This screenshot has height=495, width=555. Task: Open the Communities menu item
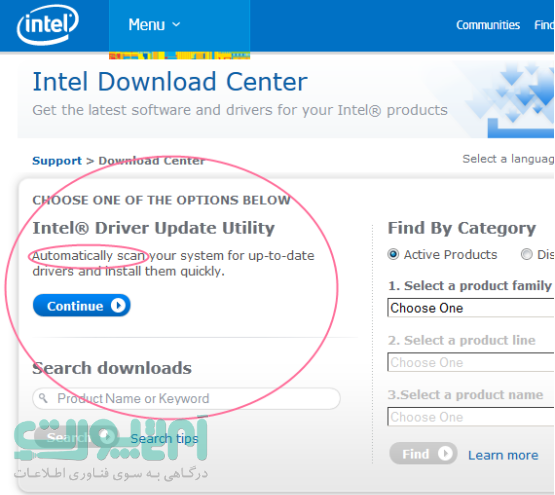pos(488,25)
